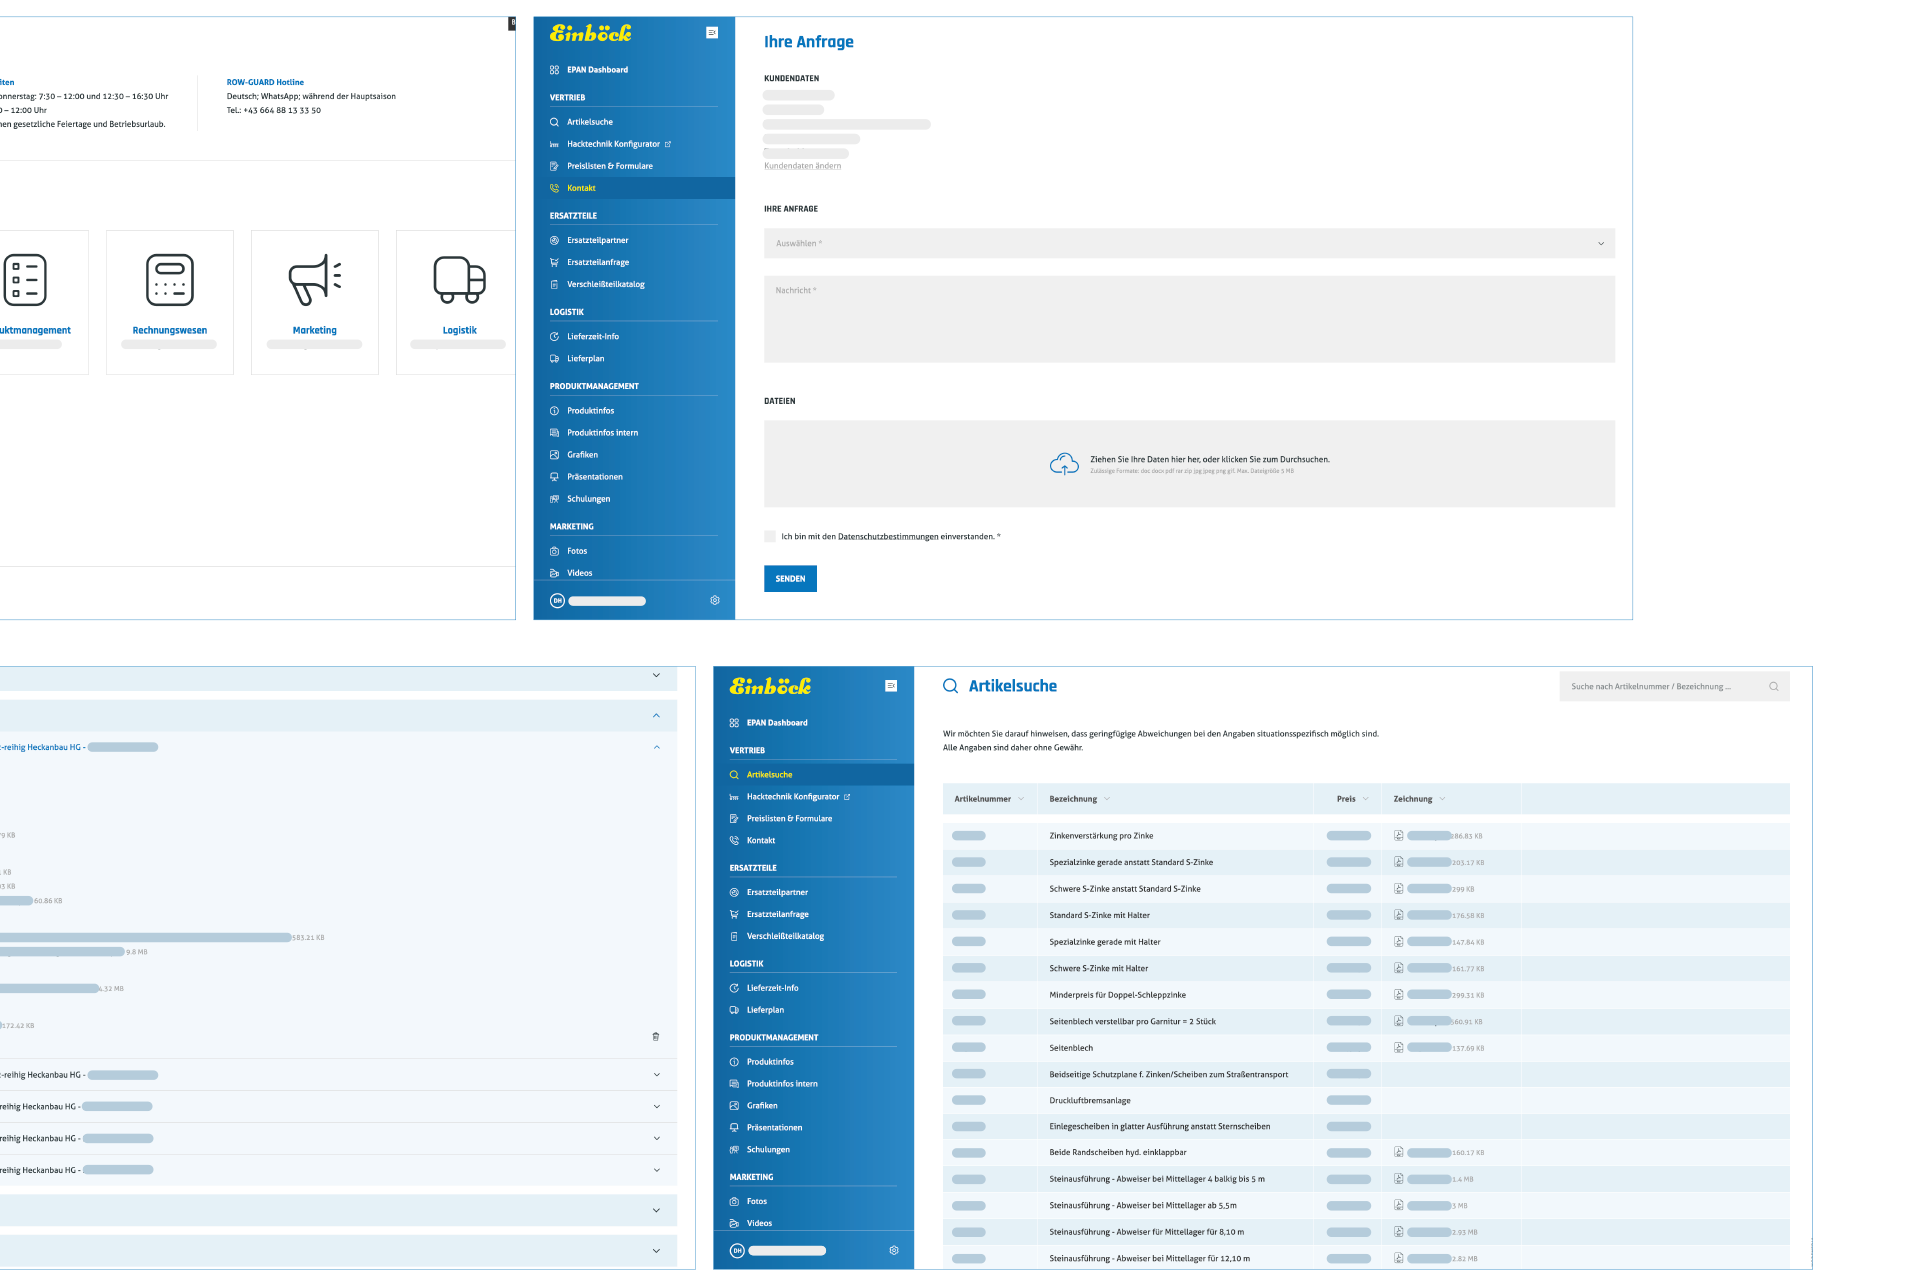Open settings gear in Ihre Anfrage sidebar
Screen dimensions: 1920x1283
pos(715,601)
